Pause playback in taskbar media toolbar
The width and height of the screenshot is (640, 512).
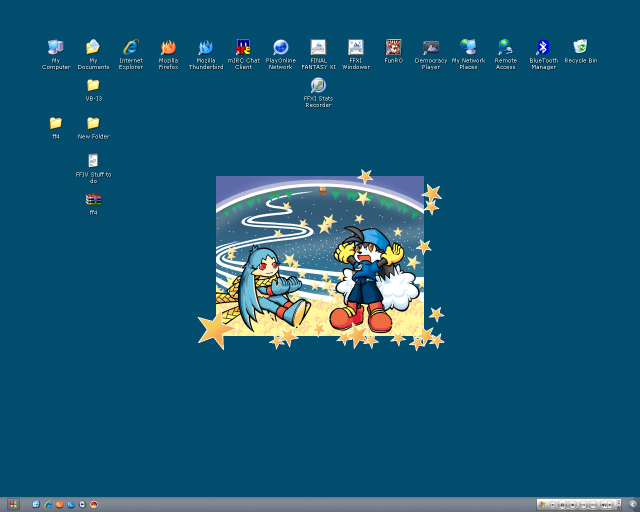562,505
